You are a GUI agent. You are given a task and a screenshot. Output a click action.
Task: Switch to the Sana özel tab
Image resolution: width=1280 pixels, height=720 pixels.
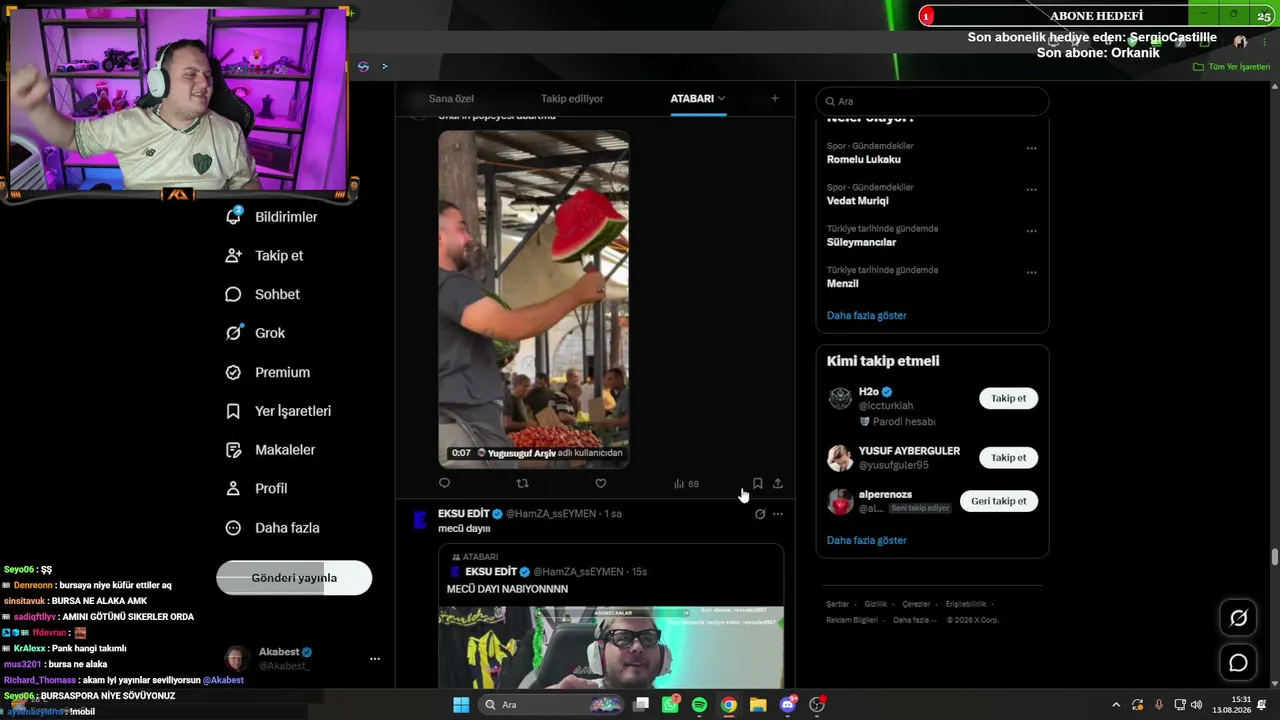[451, 98]
